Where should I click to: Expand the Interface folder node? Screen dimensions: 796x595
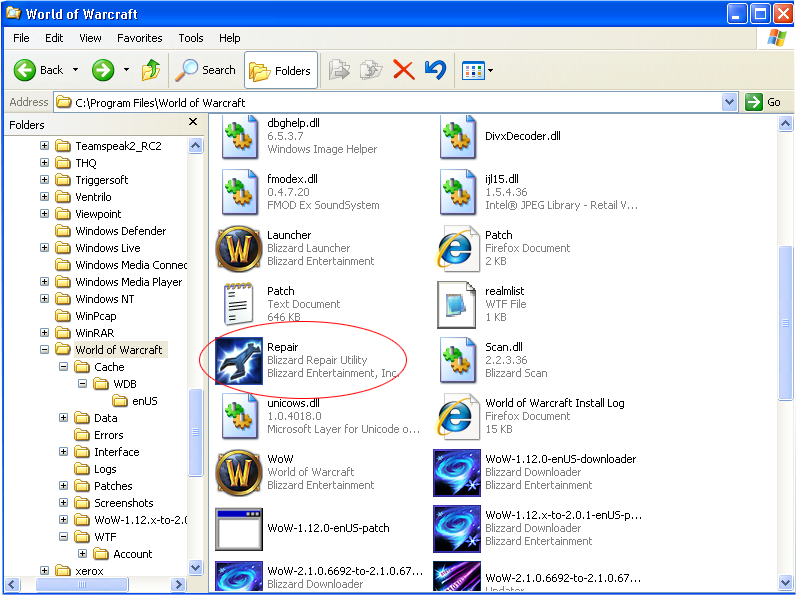click(63, 452)
